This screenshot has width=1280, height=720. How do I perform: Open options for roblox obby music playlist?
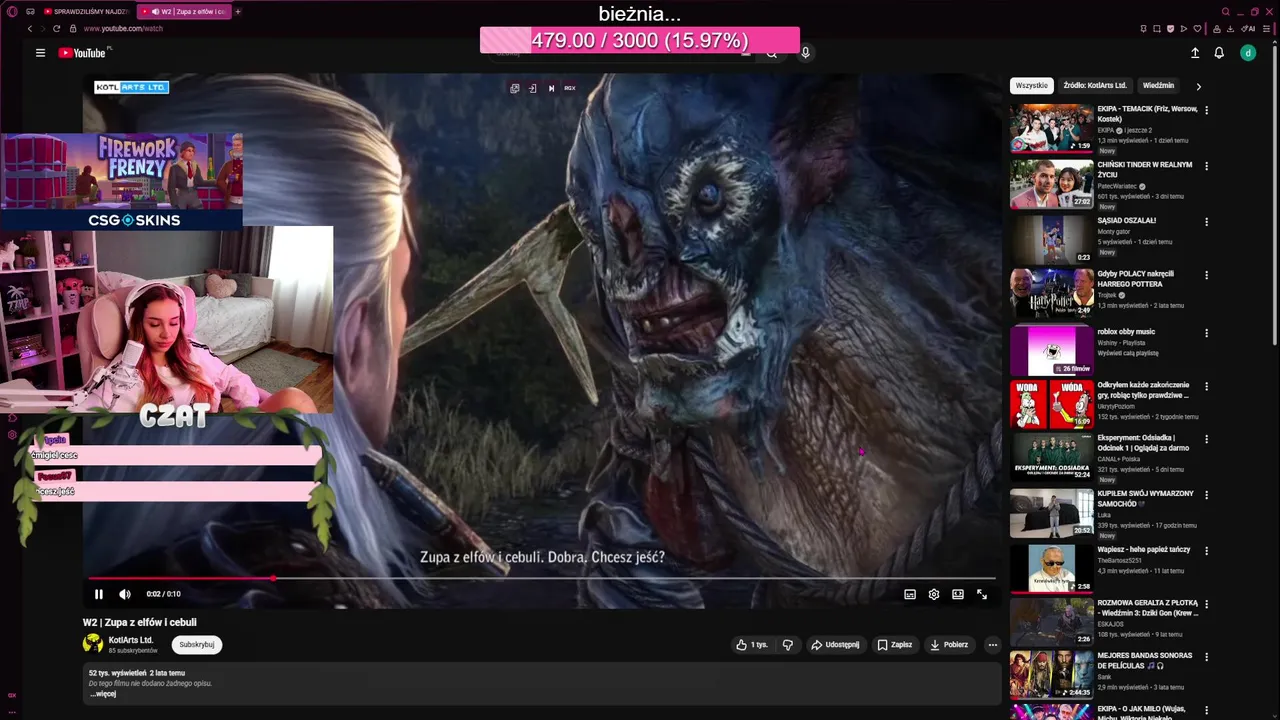[1206, 333]
